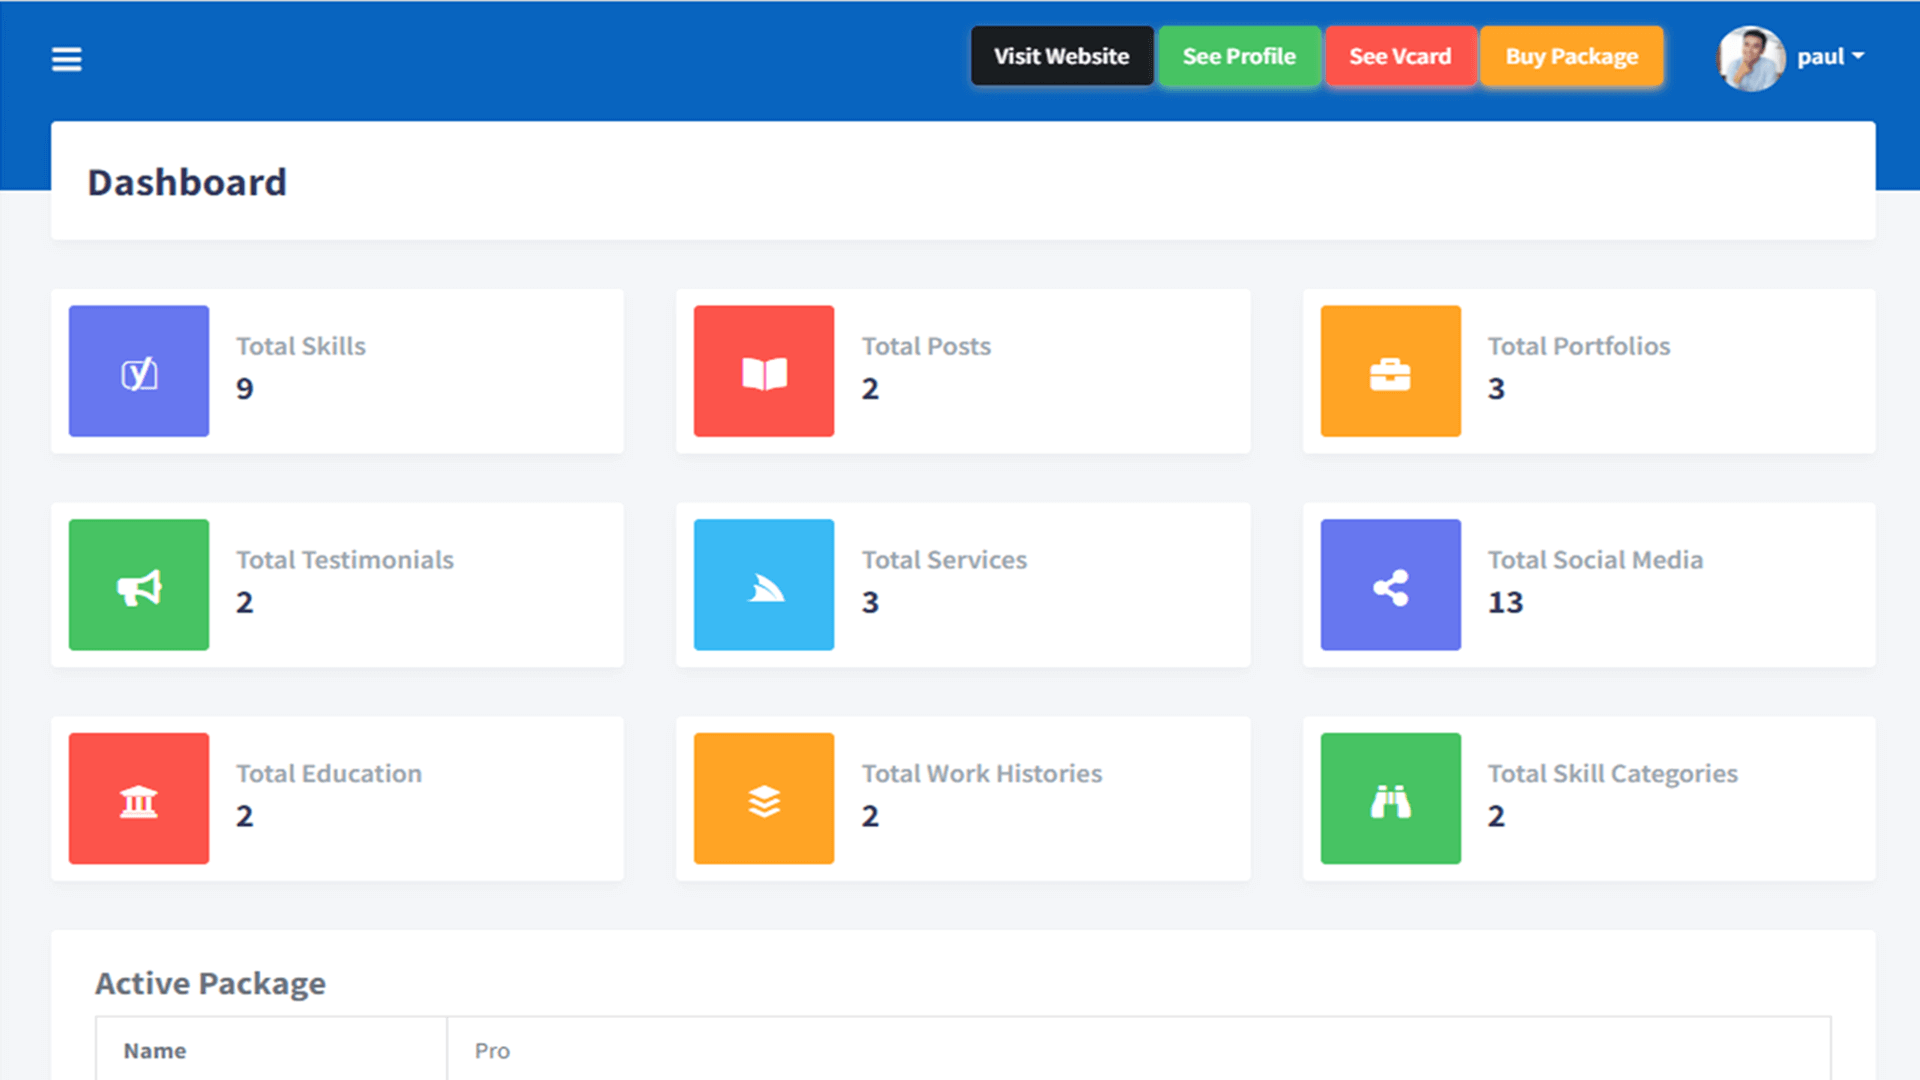Click the Total Portfolios briefcase icon
This screenshot has height=1080, width=1920.
[1390, 371]
